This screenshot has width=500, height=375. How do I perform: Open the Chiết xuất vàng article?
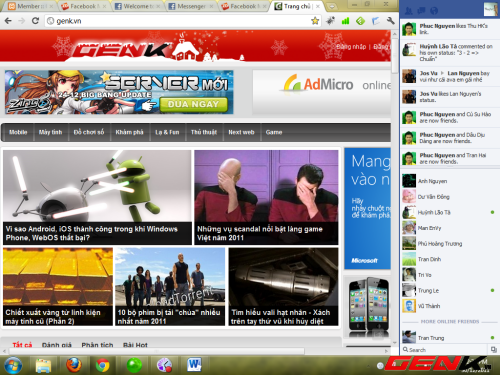point(58,287)
